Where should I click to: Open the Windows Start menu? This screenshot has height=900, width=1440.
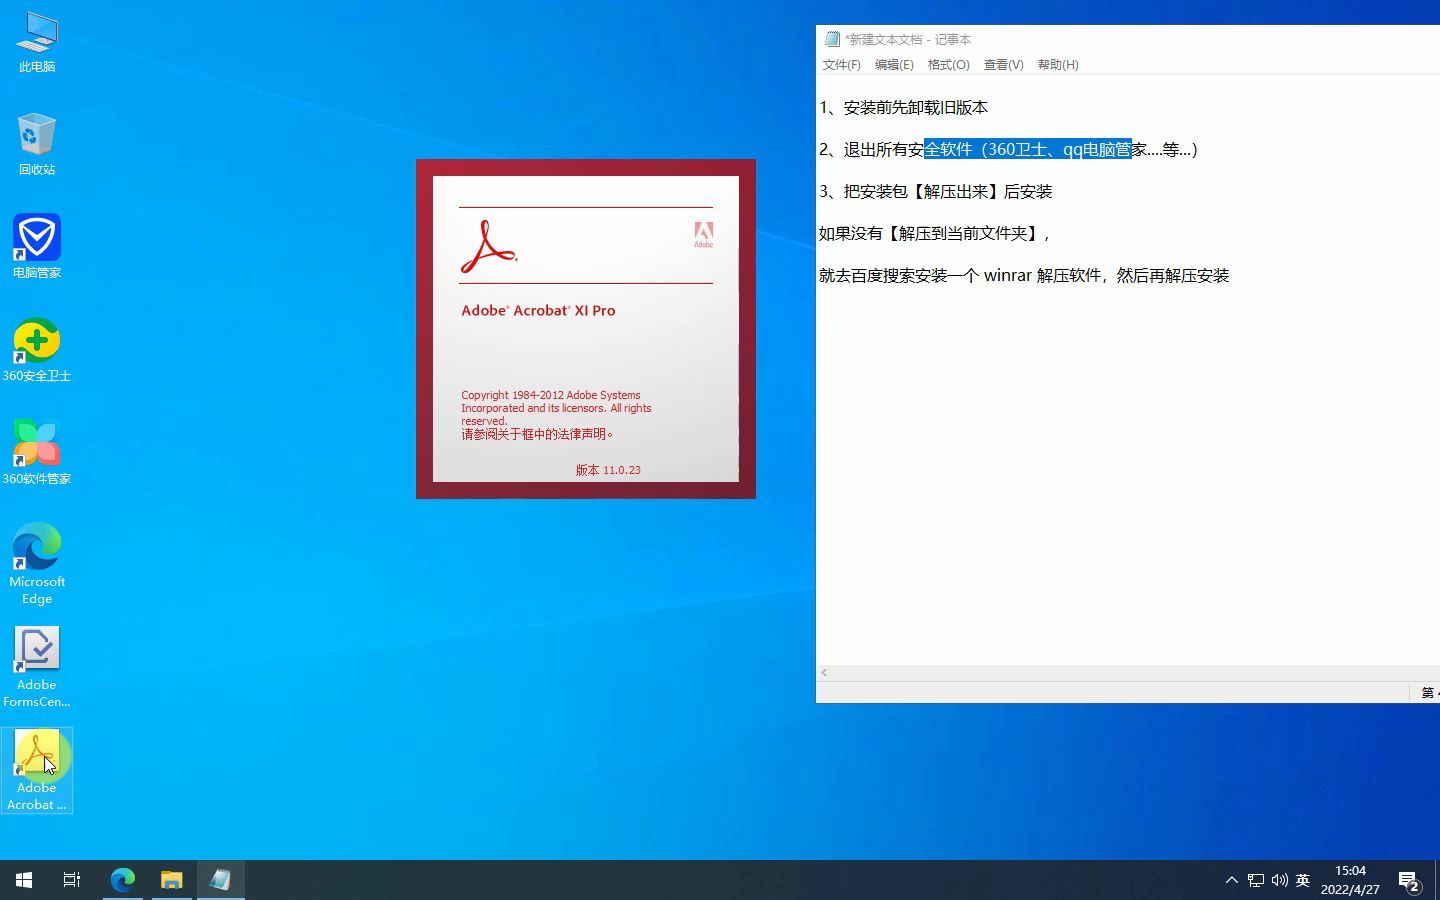24,880
